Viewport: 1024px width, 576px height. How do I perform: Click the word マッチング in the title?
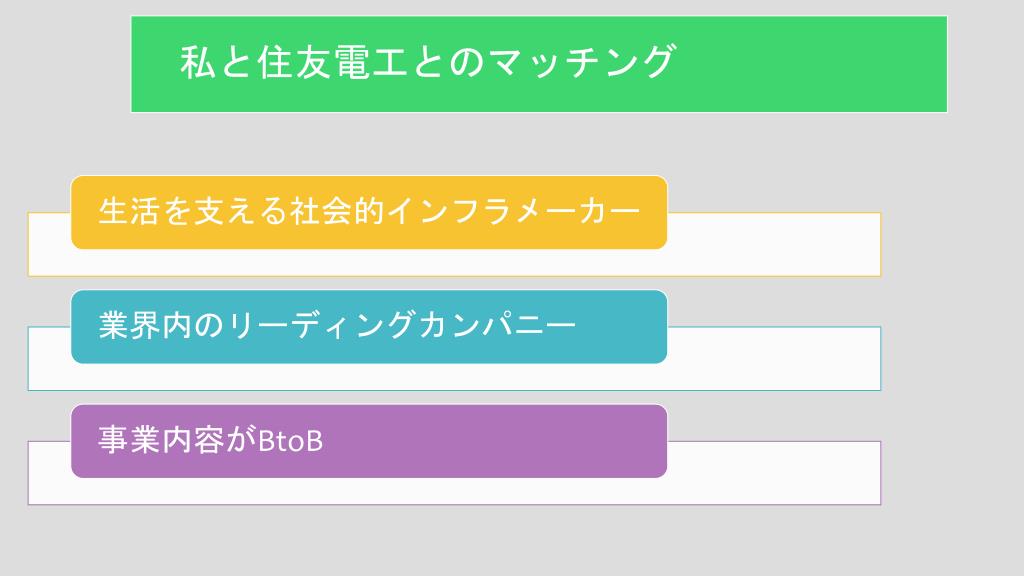coord(581,63)
